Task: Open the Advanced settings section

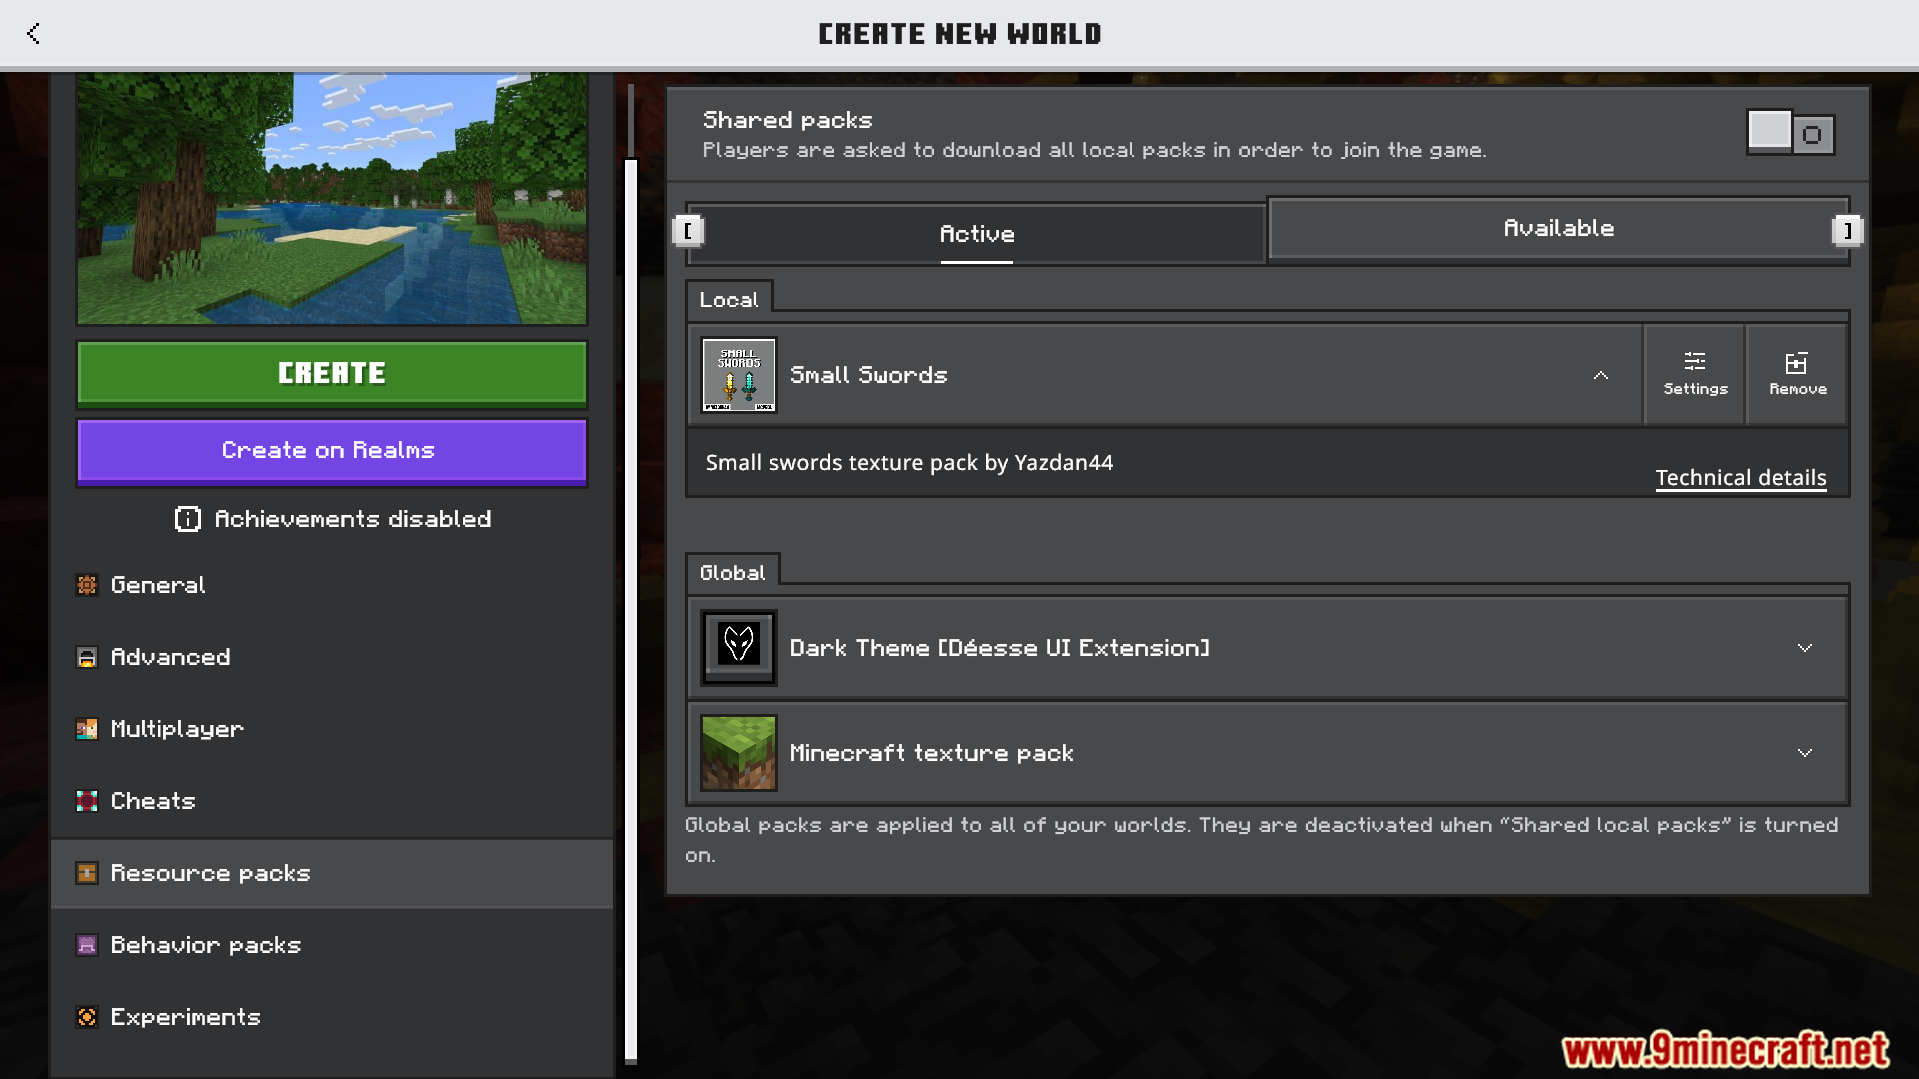Action: coord(332,657)
